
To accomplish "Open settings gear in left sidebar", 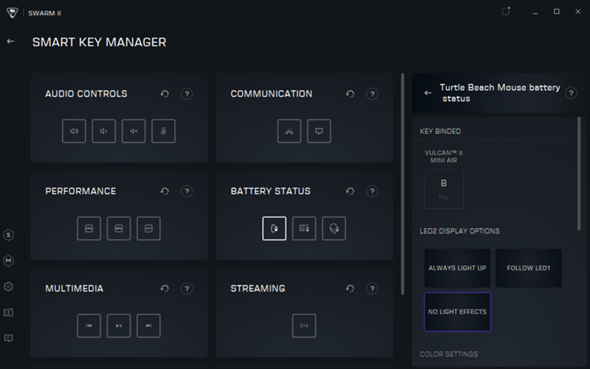I will tap(8, 287).
